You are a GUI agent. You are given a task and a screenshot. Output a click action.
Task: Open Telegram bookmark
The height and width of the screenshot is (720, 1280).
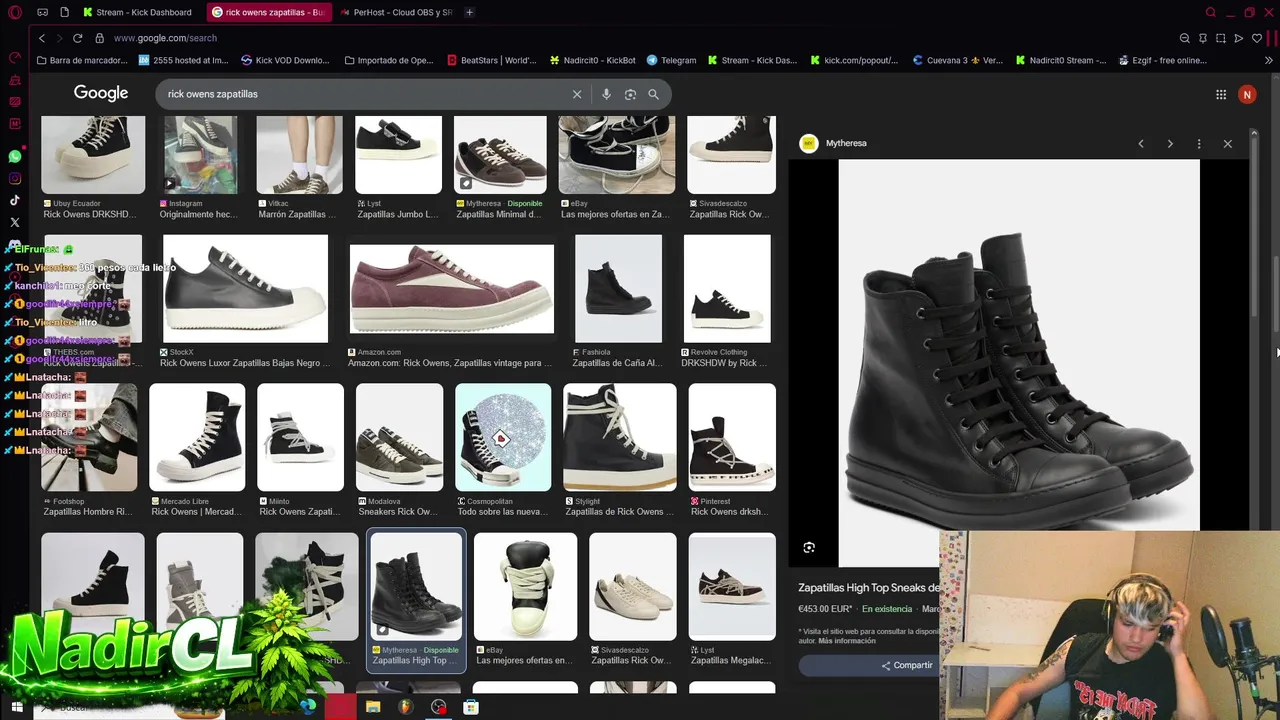coord(671,60)
